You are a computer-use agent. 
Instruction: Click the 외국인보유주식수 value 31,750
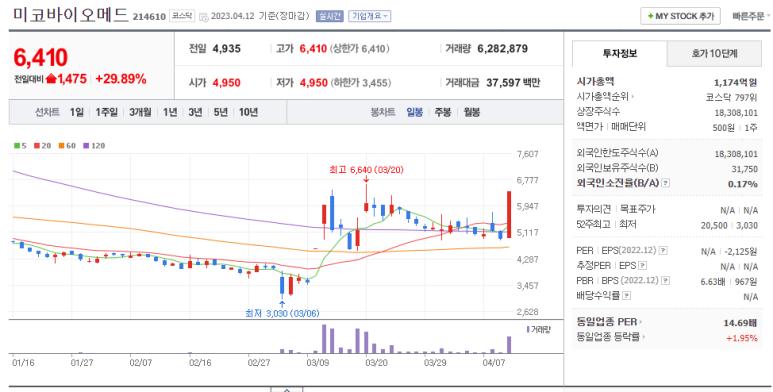tap(744, 169)
